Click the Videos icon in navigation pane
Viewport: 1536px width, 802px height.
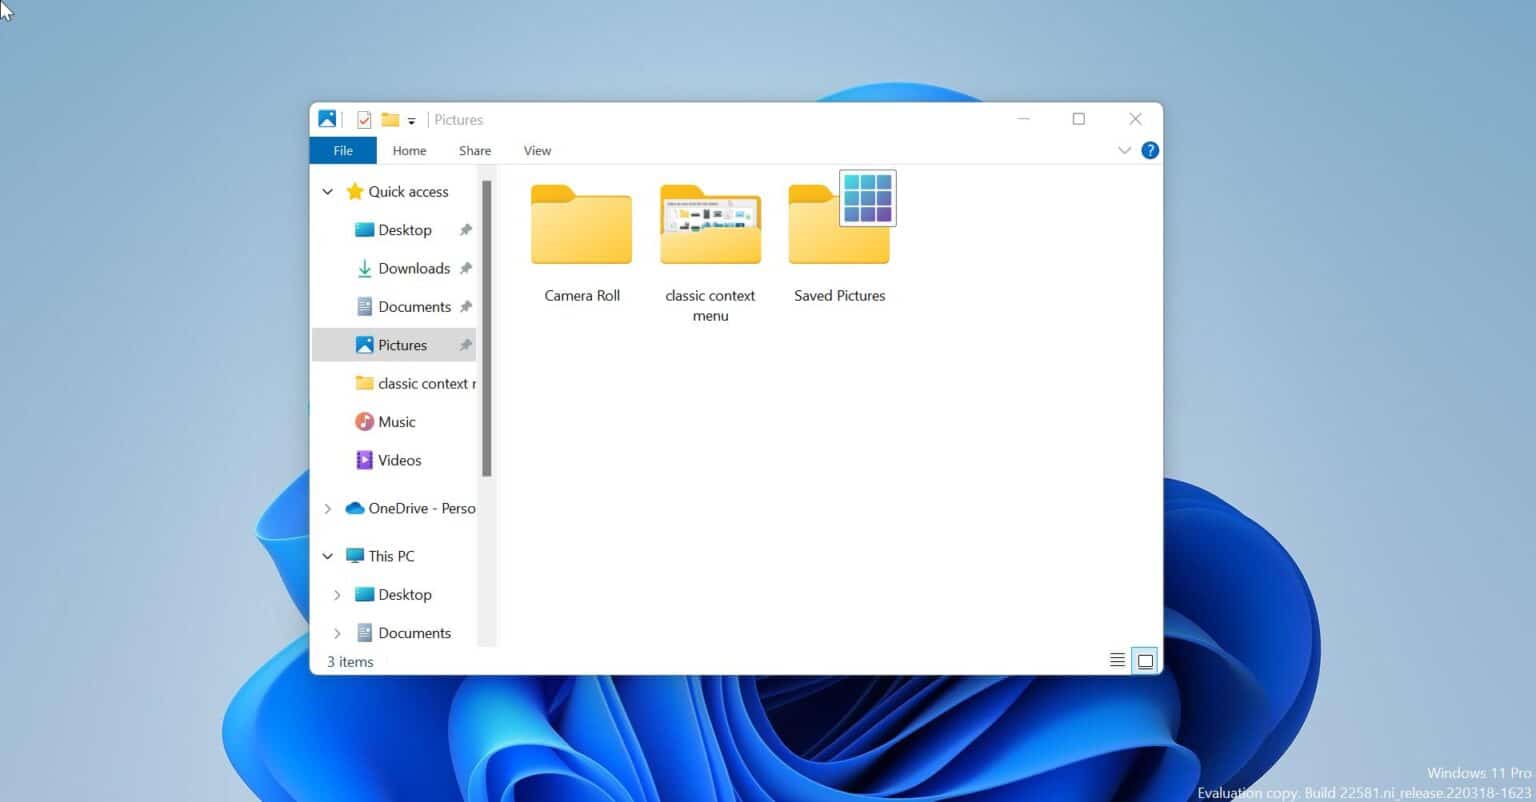point(365,460)
